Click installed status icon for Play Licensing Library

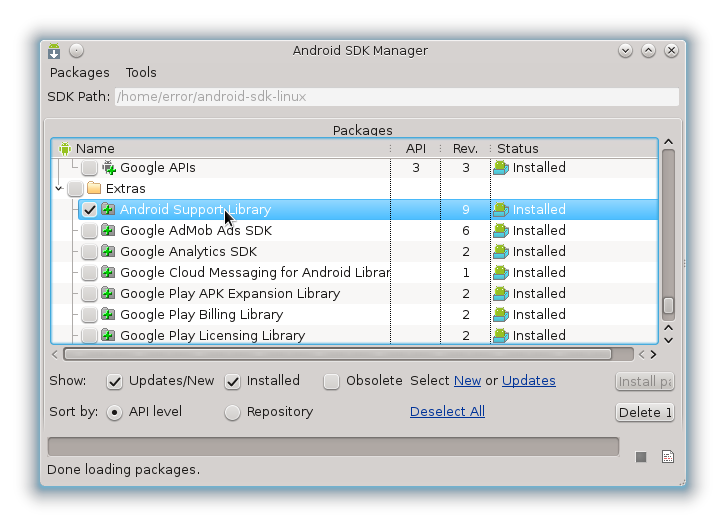coord(501,335)
